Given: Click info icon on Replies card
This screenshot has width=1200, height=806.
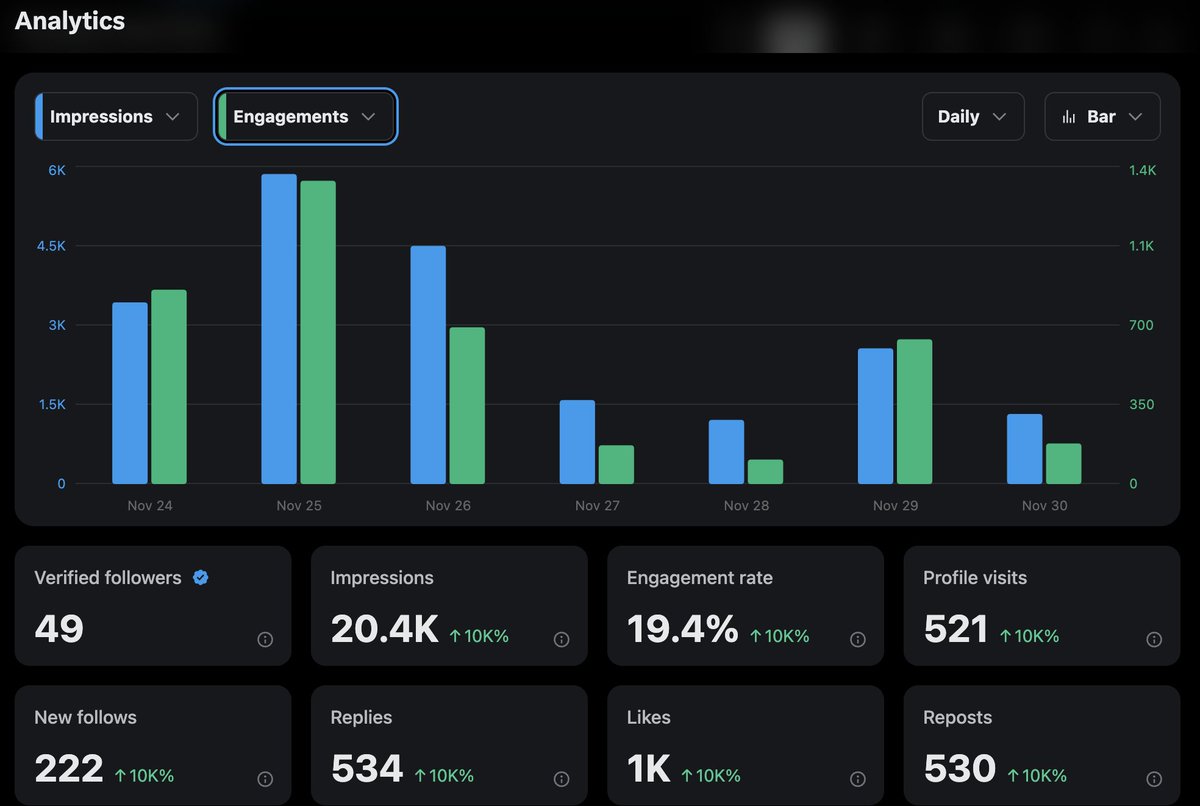Looking at the screenshot, I should (562, 779).
